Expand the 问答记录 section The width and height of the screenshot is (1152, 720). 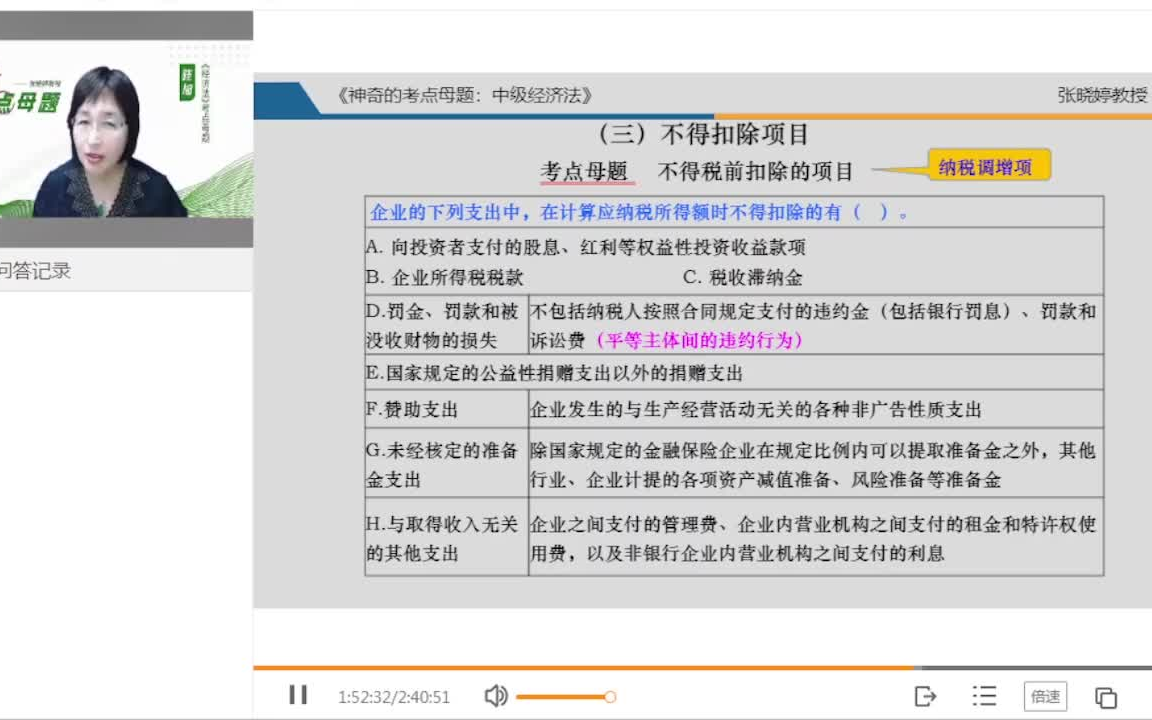click(x=34, y=270)
